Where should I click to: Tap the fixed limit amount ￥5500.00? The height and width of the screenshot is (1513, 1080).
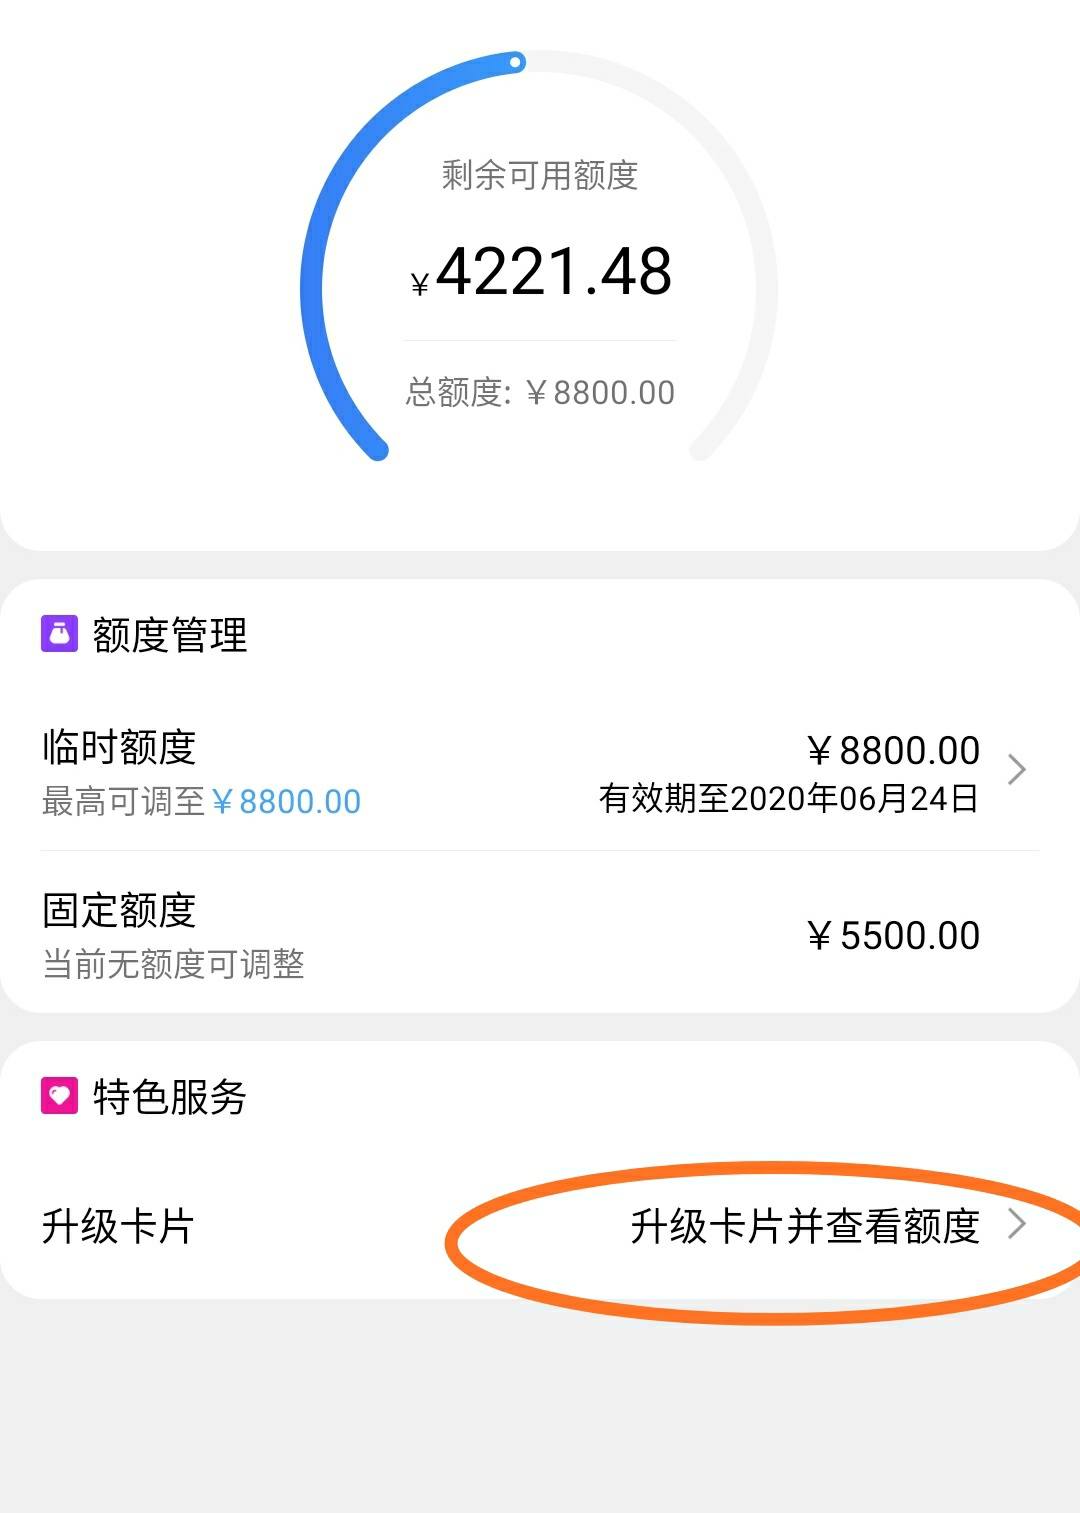click(x=893, y=936)
